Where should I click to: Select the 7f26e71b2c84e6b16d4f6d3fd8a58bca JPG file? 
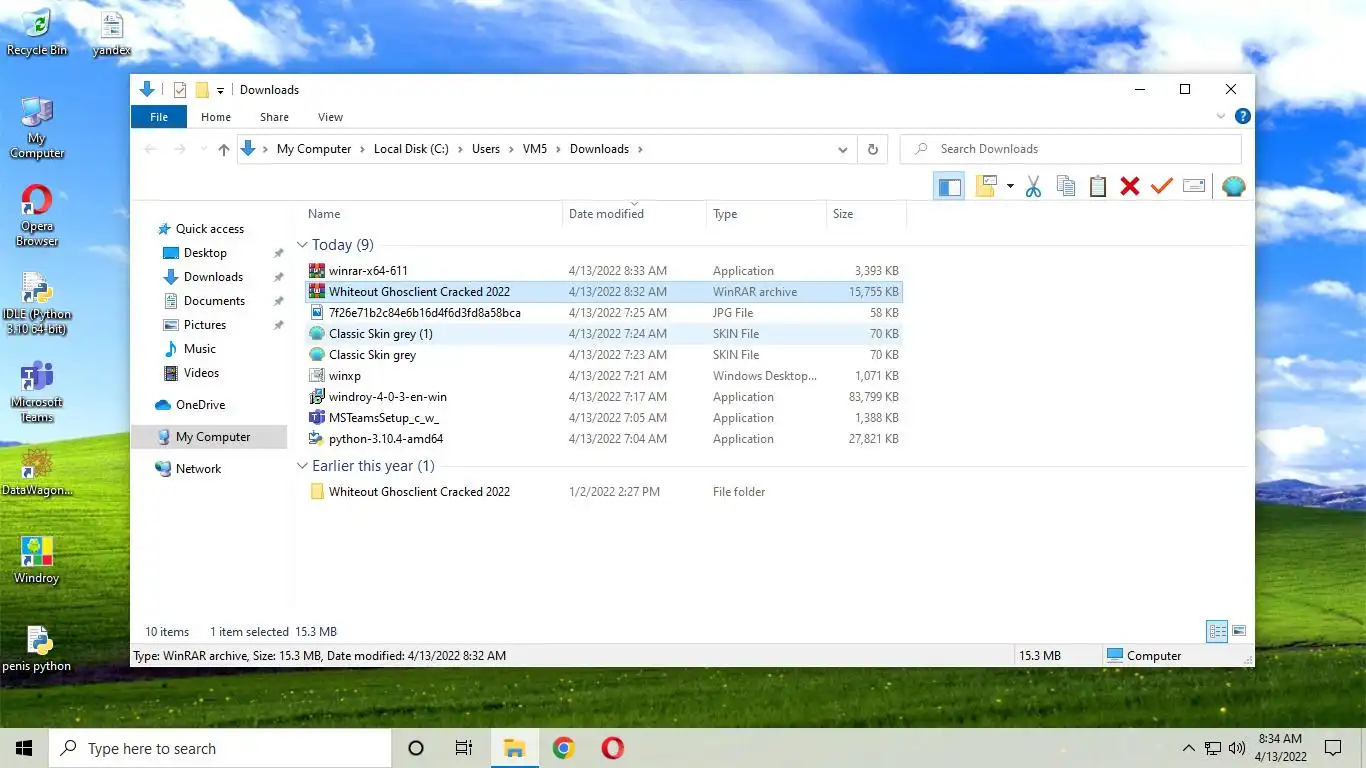point(603,313)
